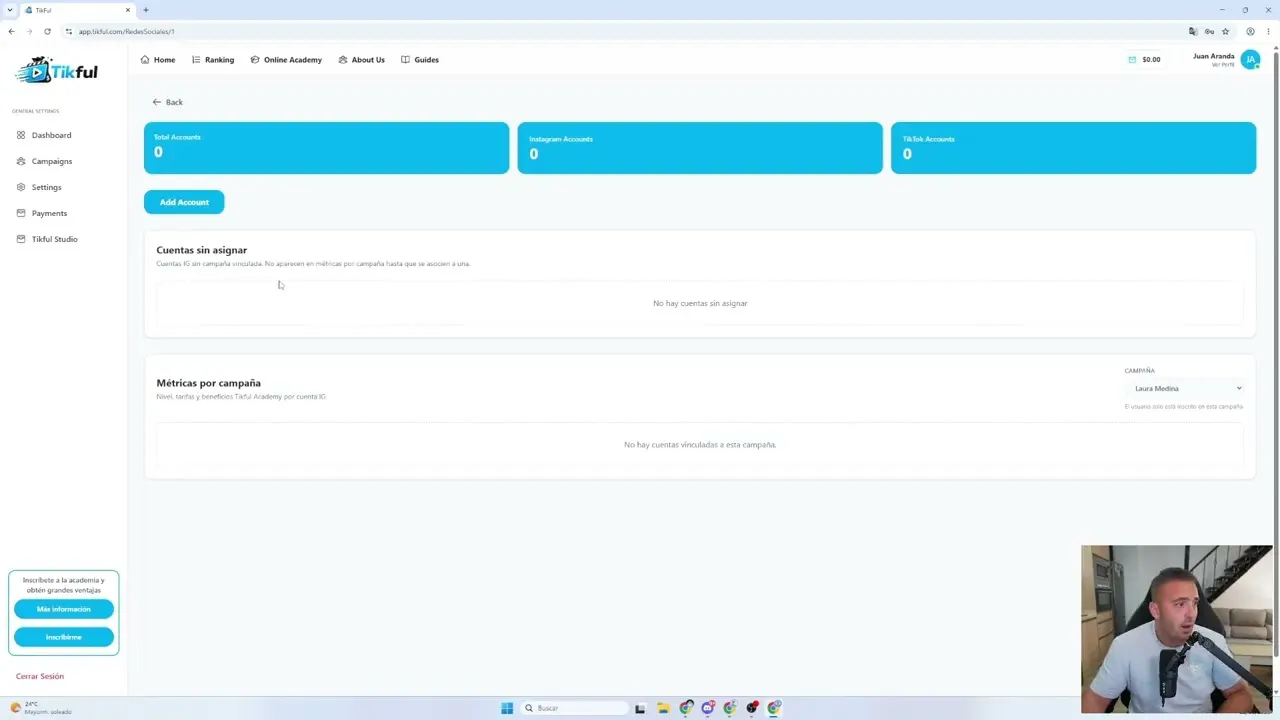Expand the Campaña dropdown showing Laura Medina
This screenshot has height=720, width=1280.
click(x=1186, y=388)
